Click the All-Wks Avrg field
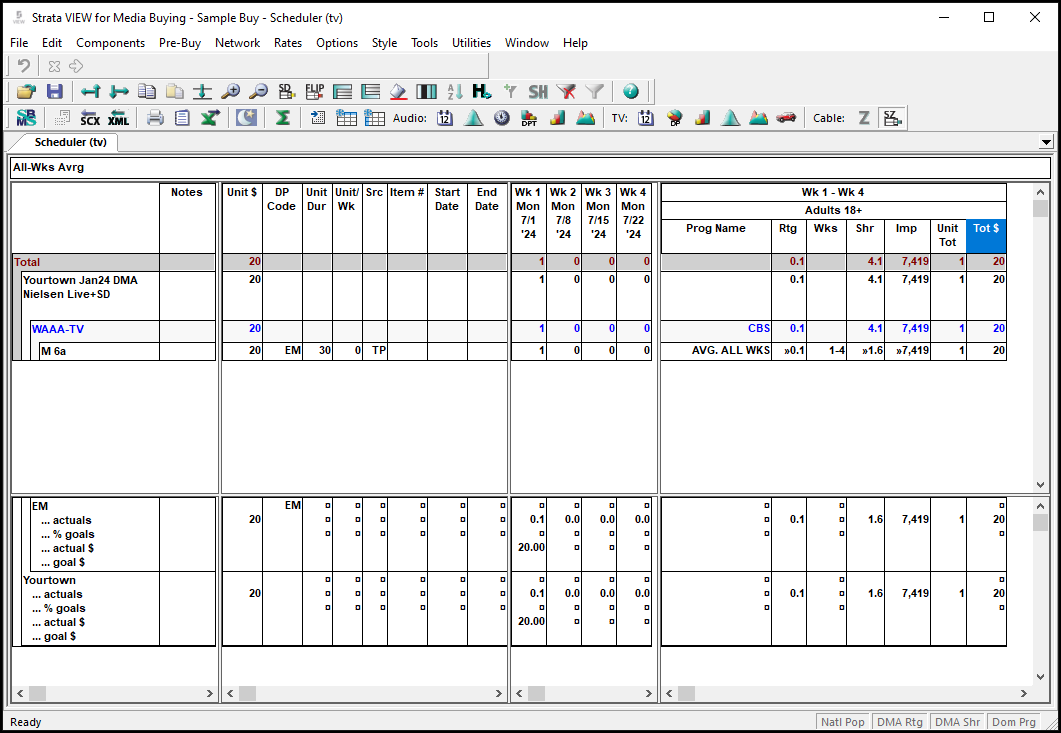The image size is (1061, 733). (530, 167)
